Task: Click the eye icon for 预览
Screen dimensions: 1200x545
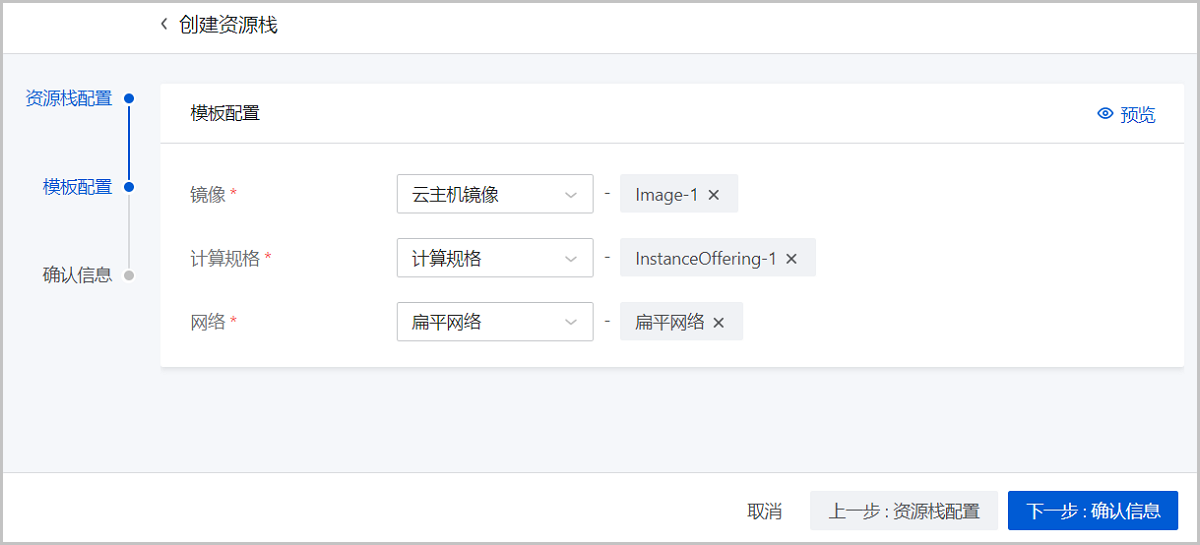Action: coord(1105,114)
